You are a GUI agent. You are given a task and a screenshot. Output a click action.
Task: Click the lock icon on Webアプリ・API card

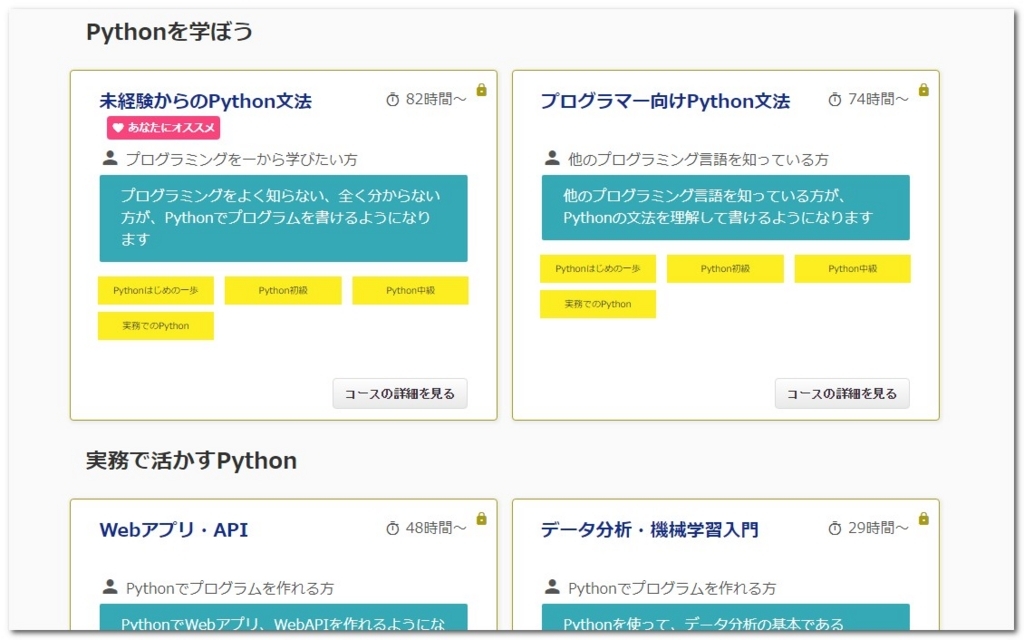[x=482, y=520]
